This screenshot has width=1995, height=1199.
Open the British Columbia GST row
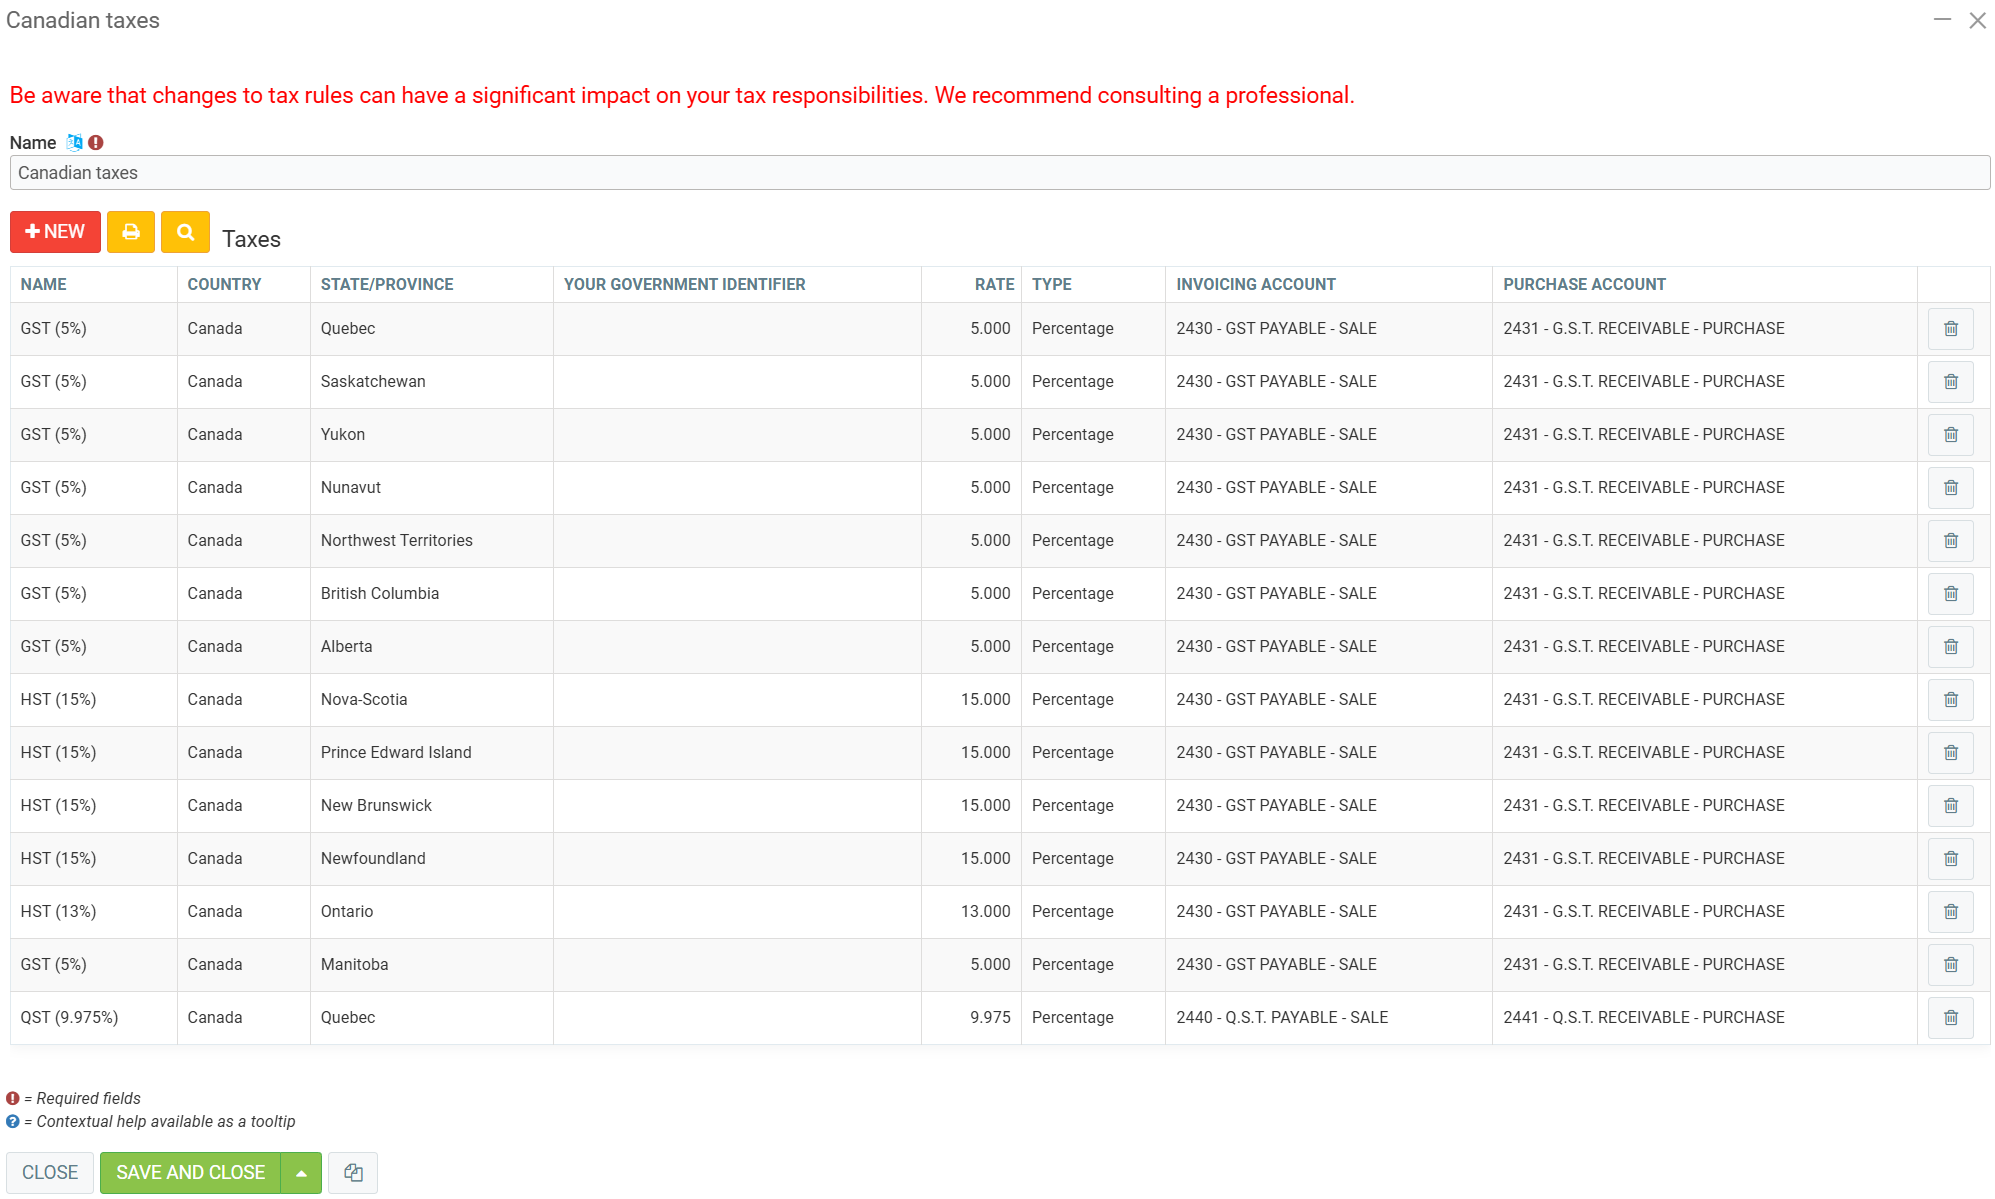380,594
